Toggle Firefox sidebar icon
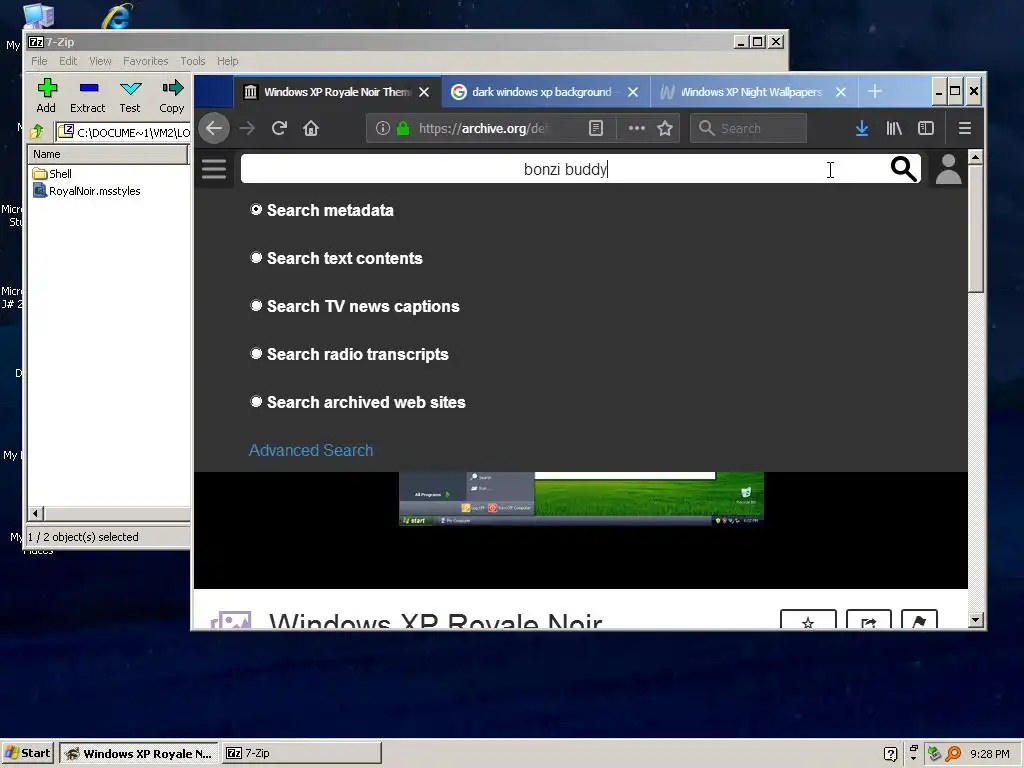This screenshot has width=1024, height=768. point(926,128)
